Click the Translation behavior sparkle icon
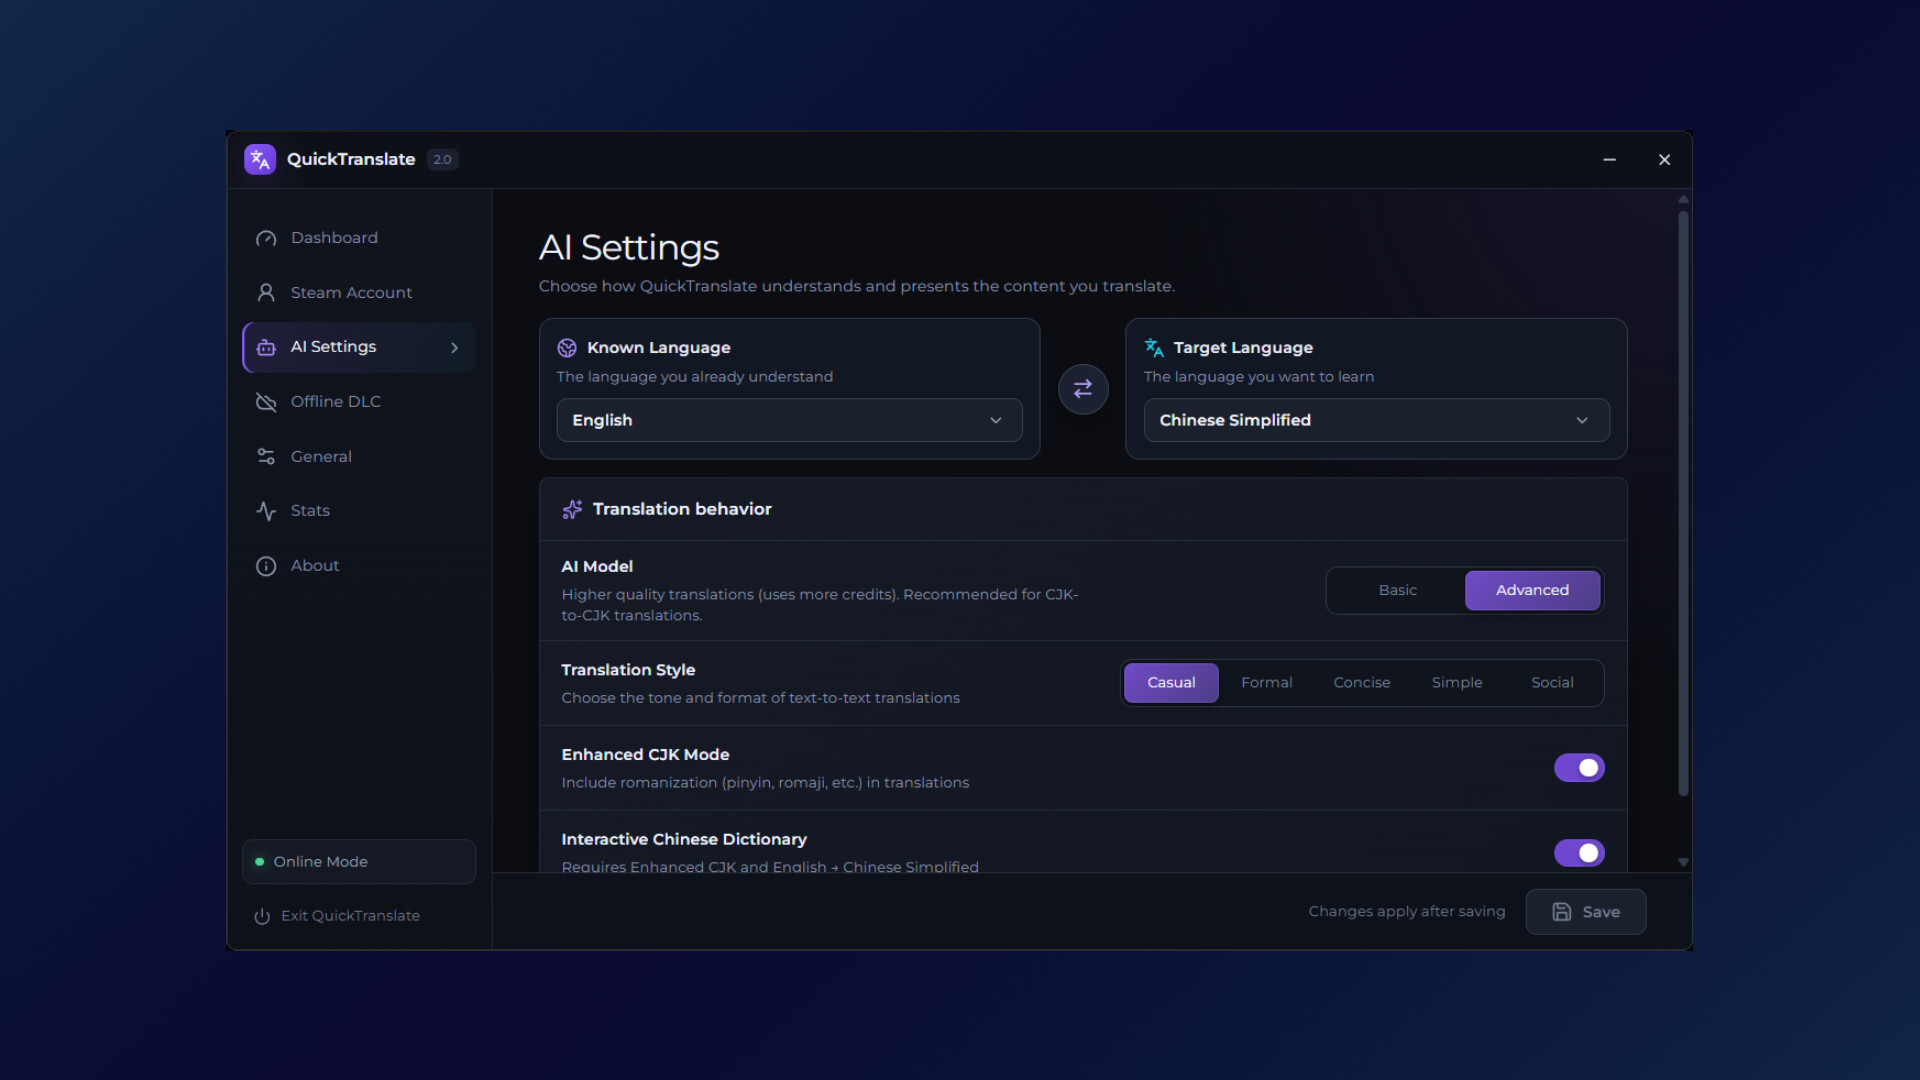This screenshot has width=1920, height=1080. (x=572, y=509)
